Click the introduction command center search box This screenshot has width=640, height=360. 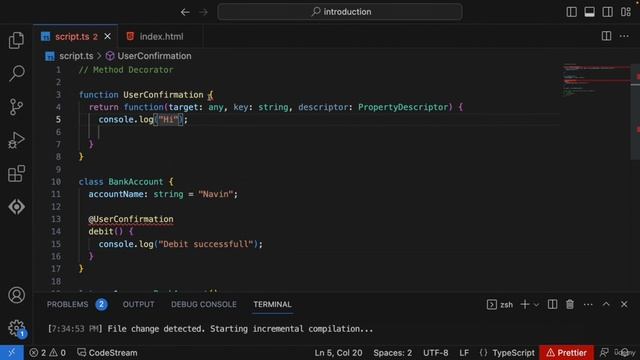(x=340, y=12)
